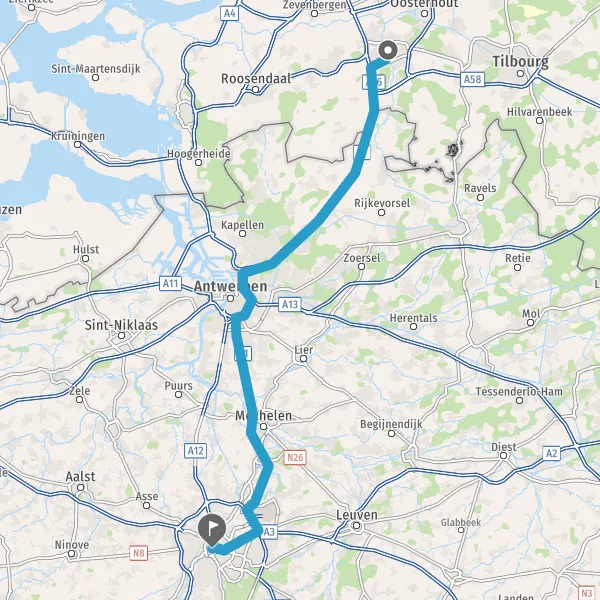Click the circular start marker near Breda
Viewport: 600px width, 600px height.
tap(388, 50)
